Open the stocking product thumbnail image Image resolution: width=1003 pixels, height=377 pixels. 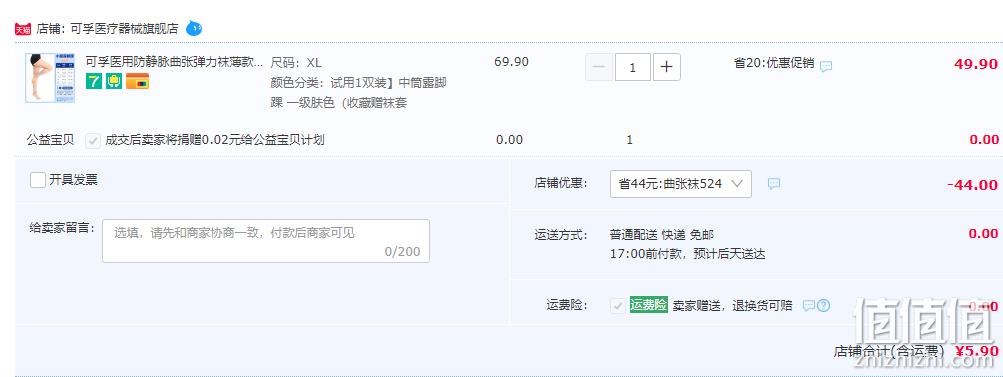50,78
